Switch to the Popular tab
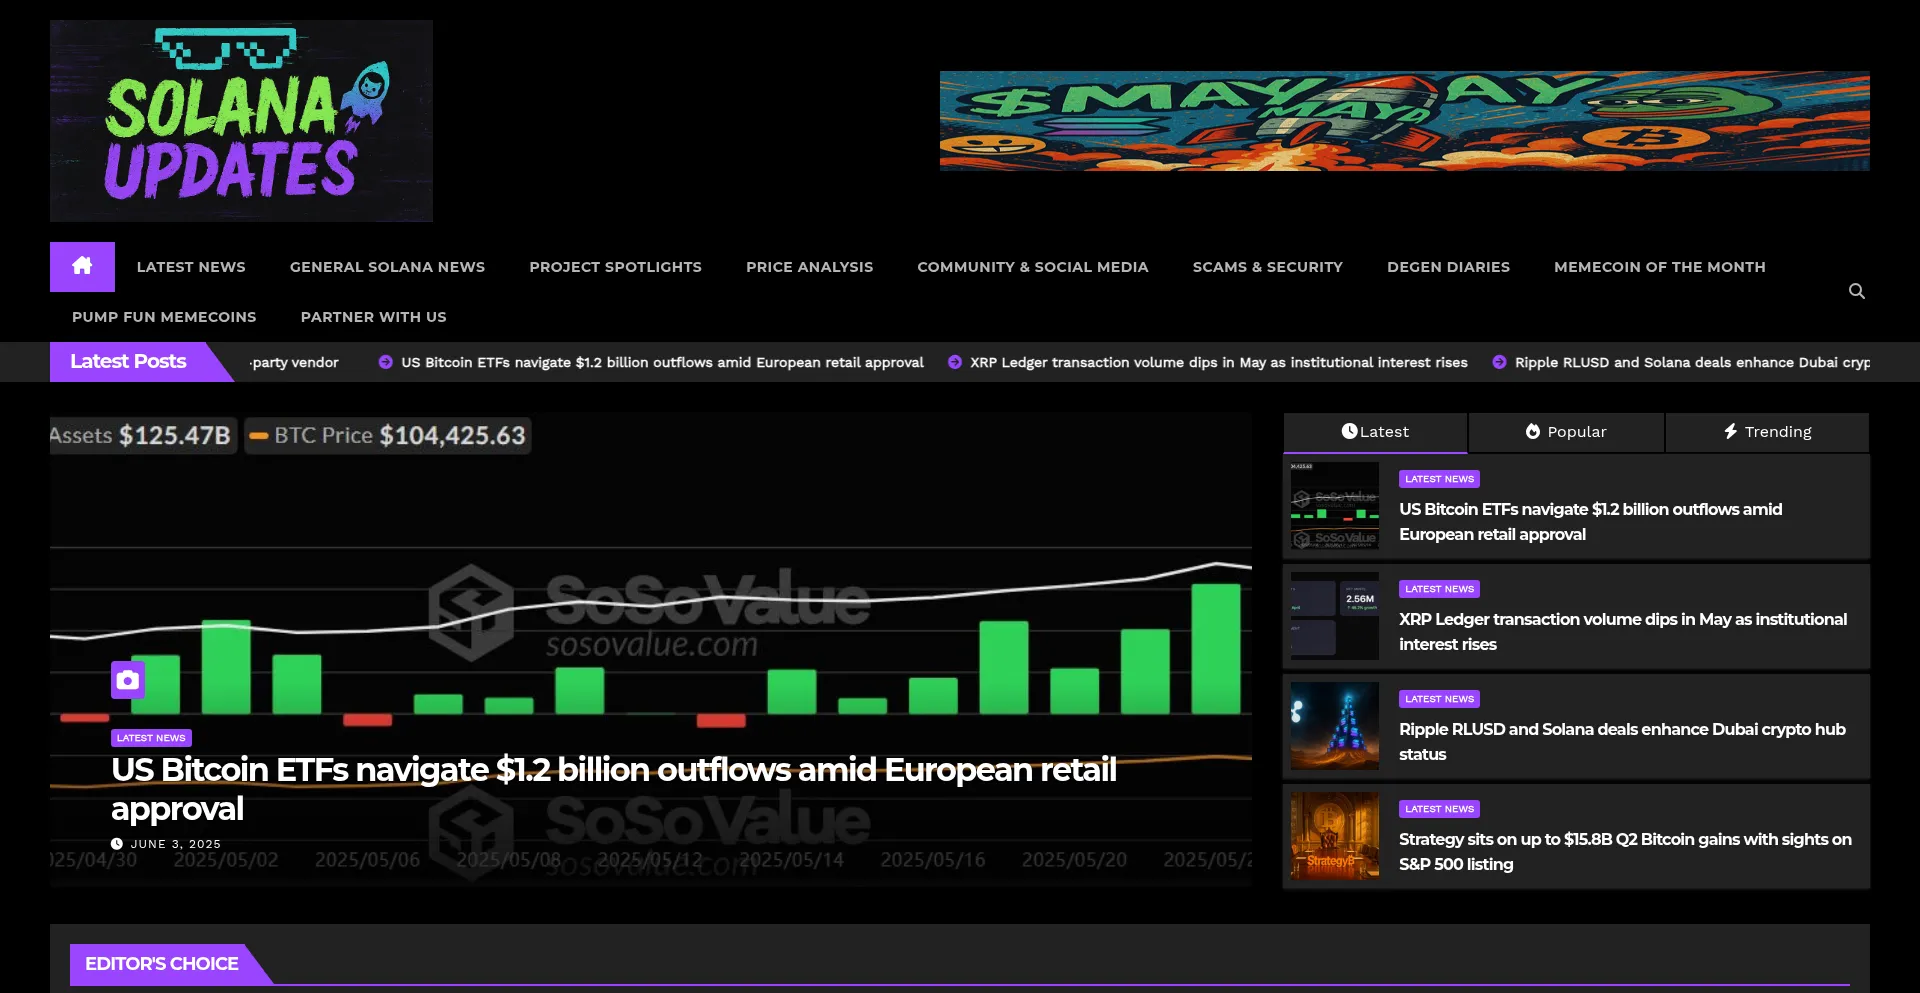The width and height of the screenshot is (1920, 993). (x=1566, y=432)
